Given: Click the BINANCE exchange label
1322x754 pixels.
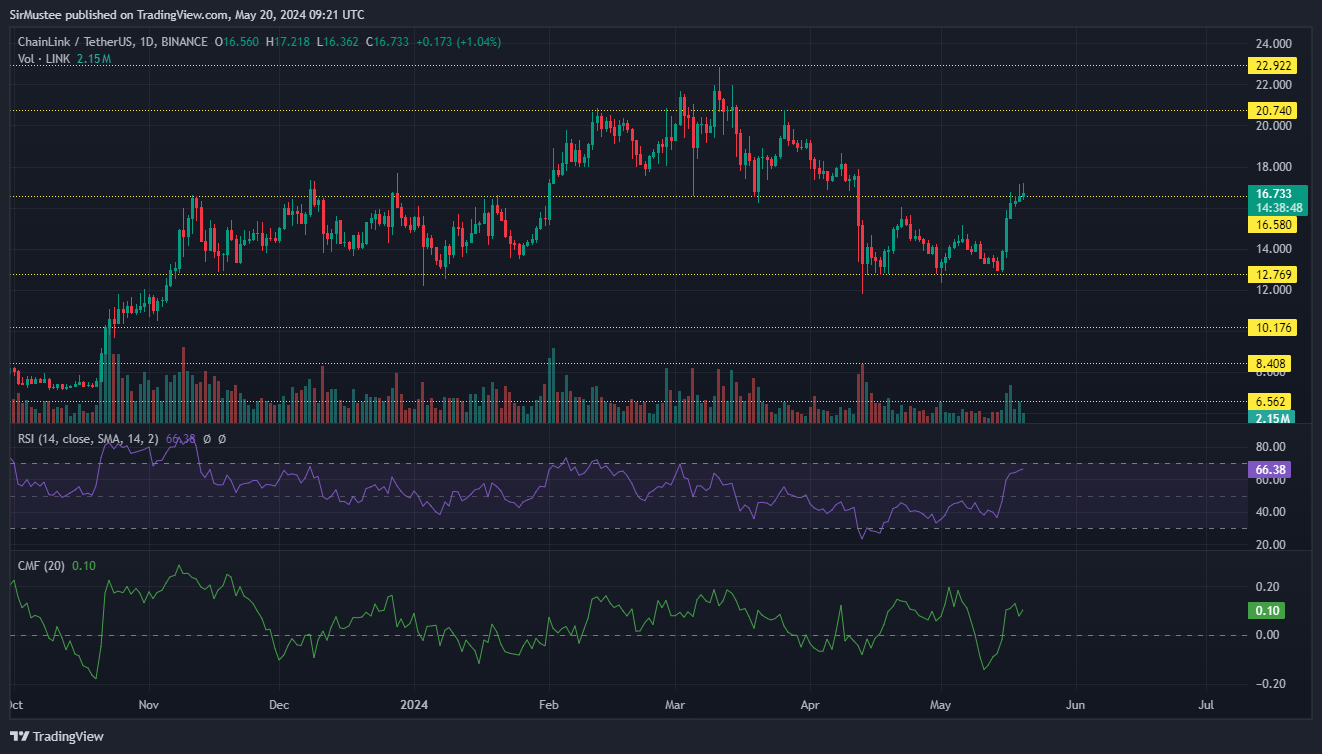Looking at the screenshot, I should [187, 42].
